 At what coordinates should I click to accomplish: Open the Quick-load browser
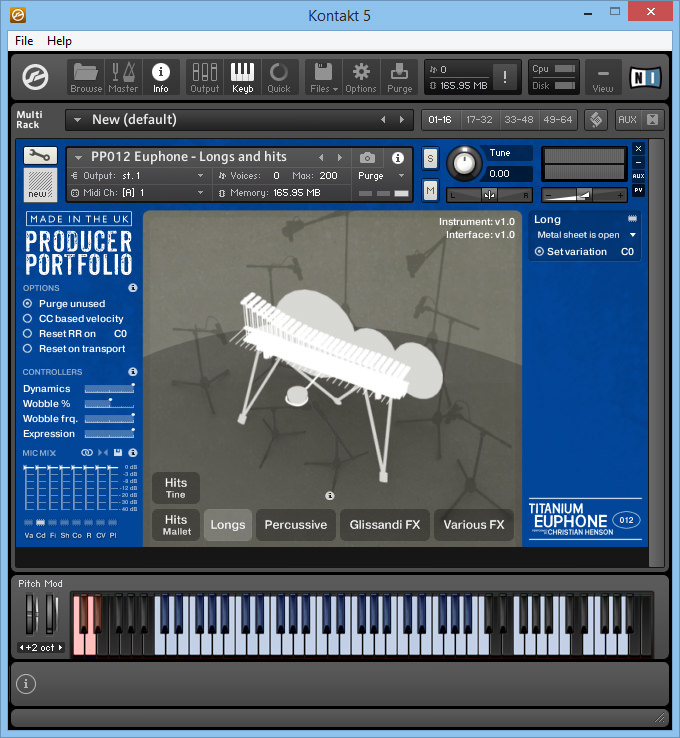click(x=279, y=77)
